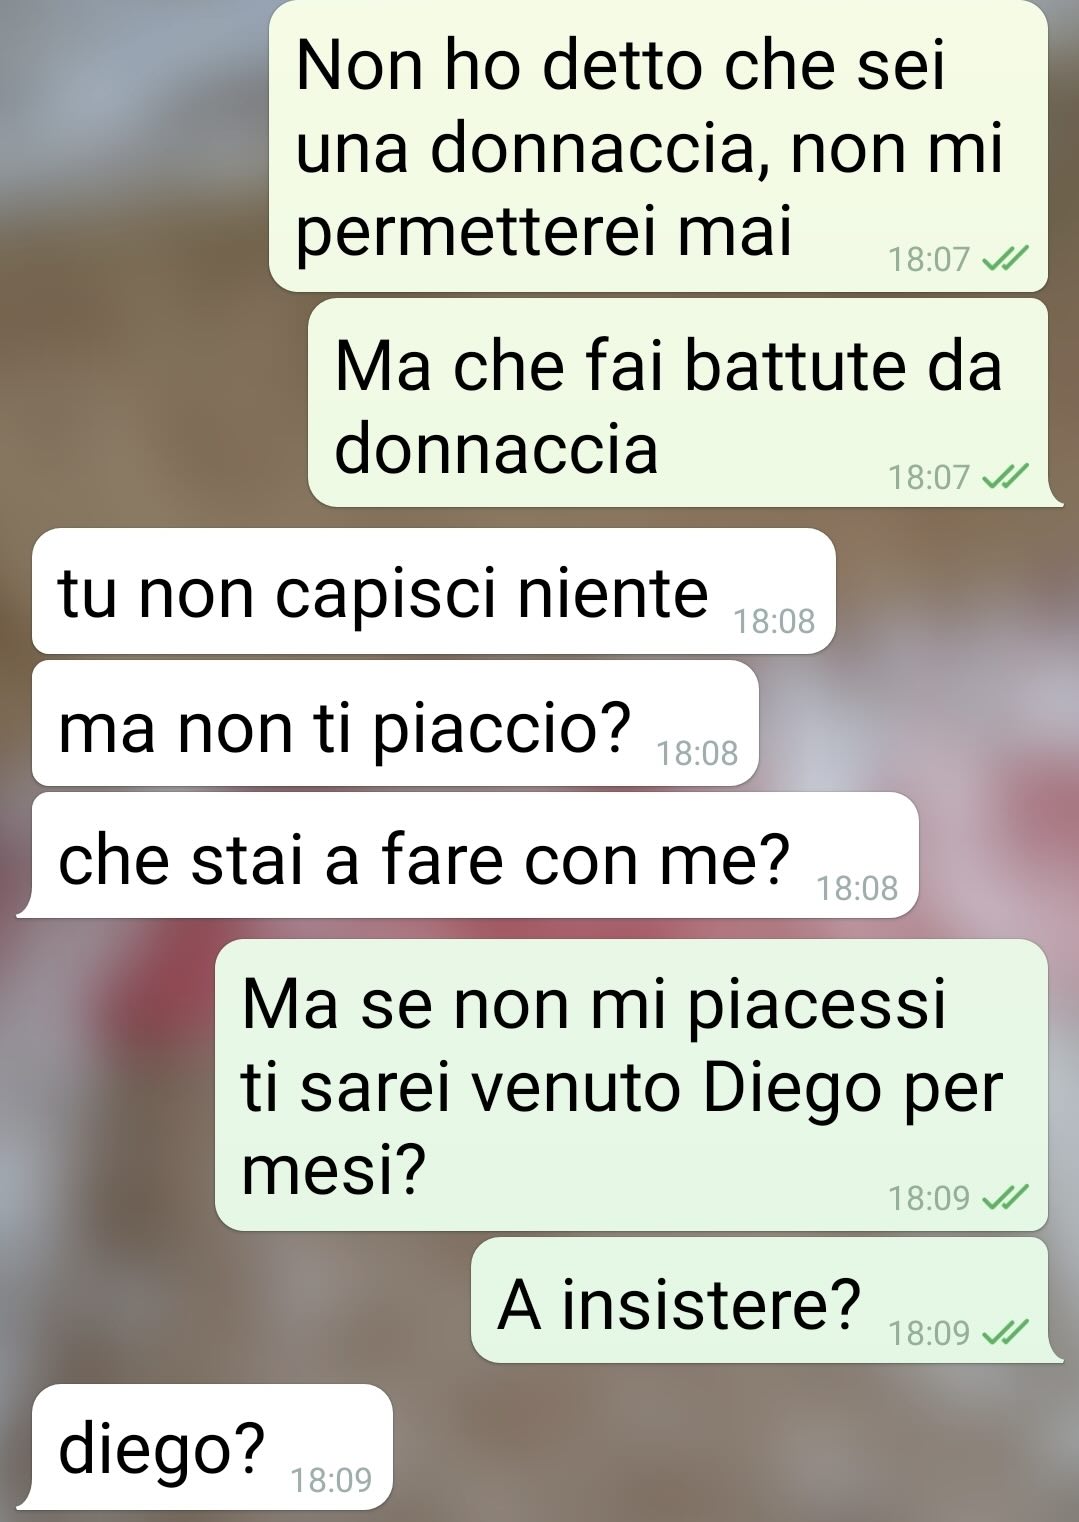Tap the double checkmark on 'battute da donnaccia' message
The height and width of the screenshot is (1522, 1079).
(1005, 477)
